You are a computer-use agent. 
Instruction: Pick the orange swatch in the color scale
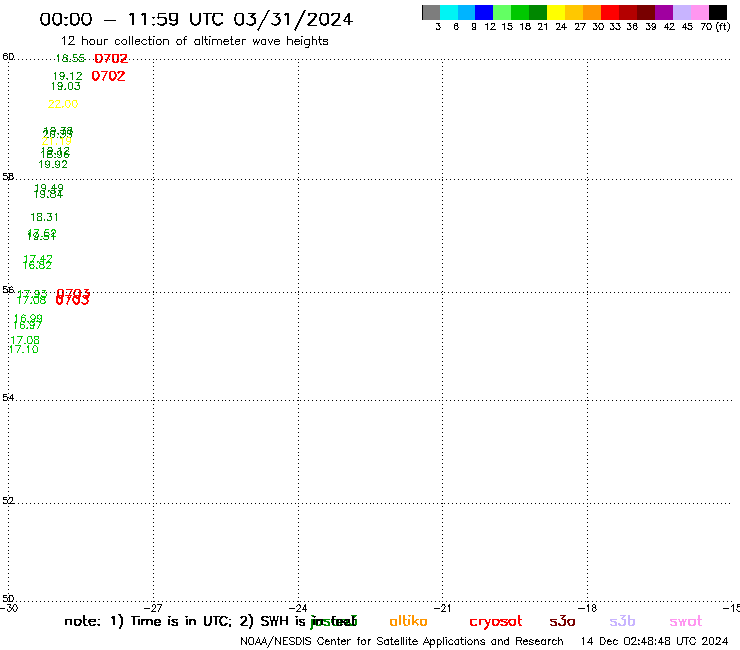tap(592, 12)
